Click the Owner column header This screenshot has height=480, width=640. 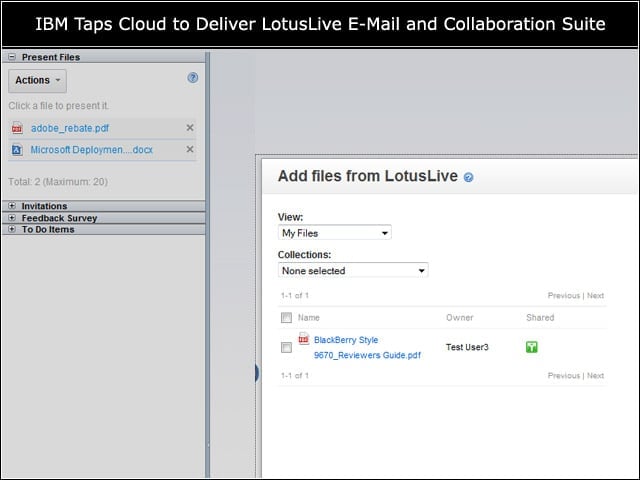(x=460, y=318)
